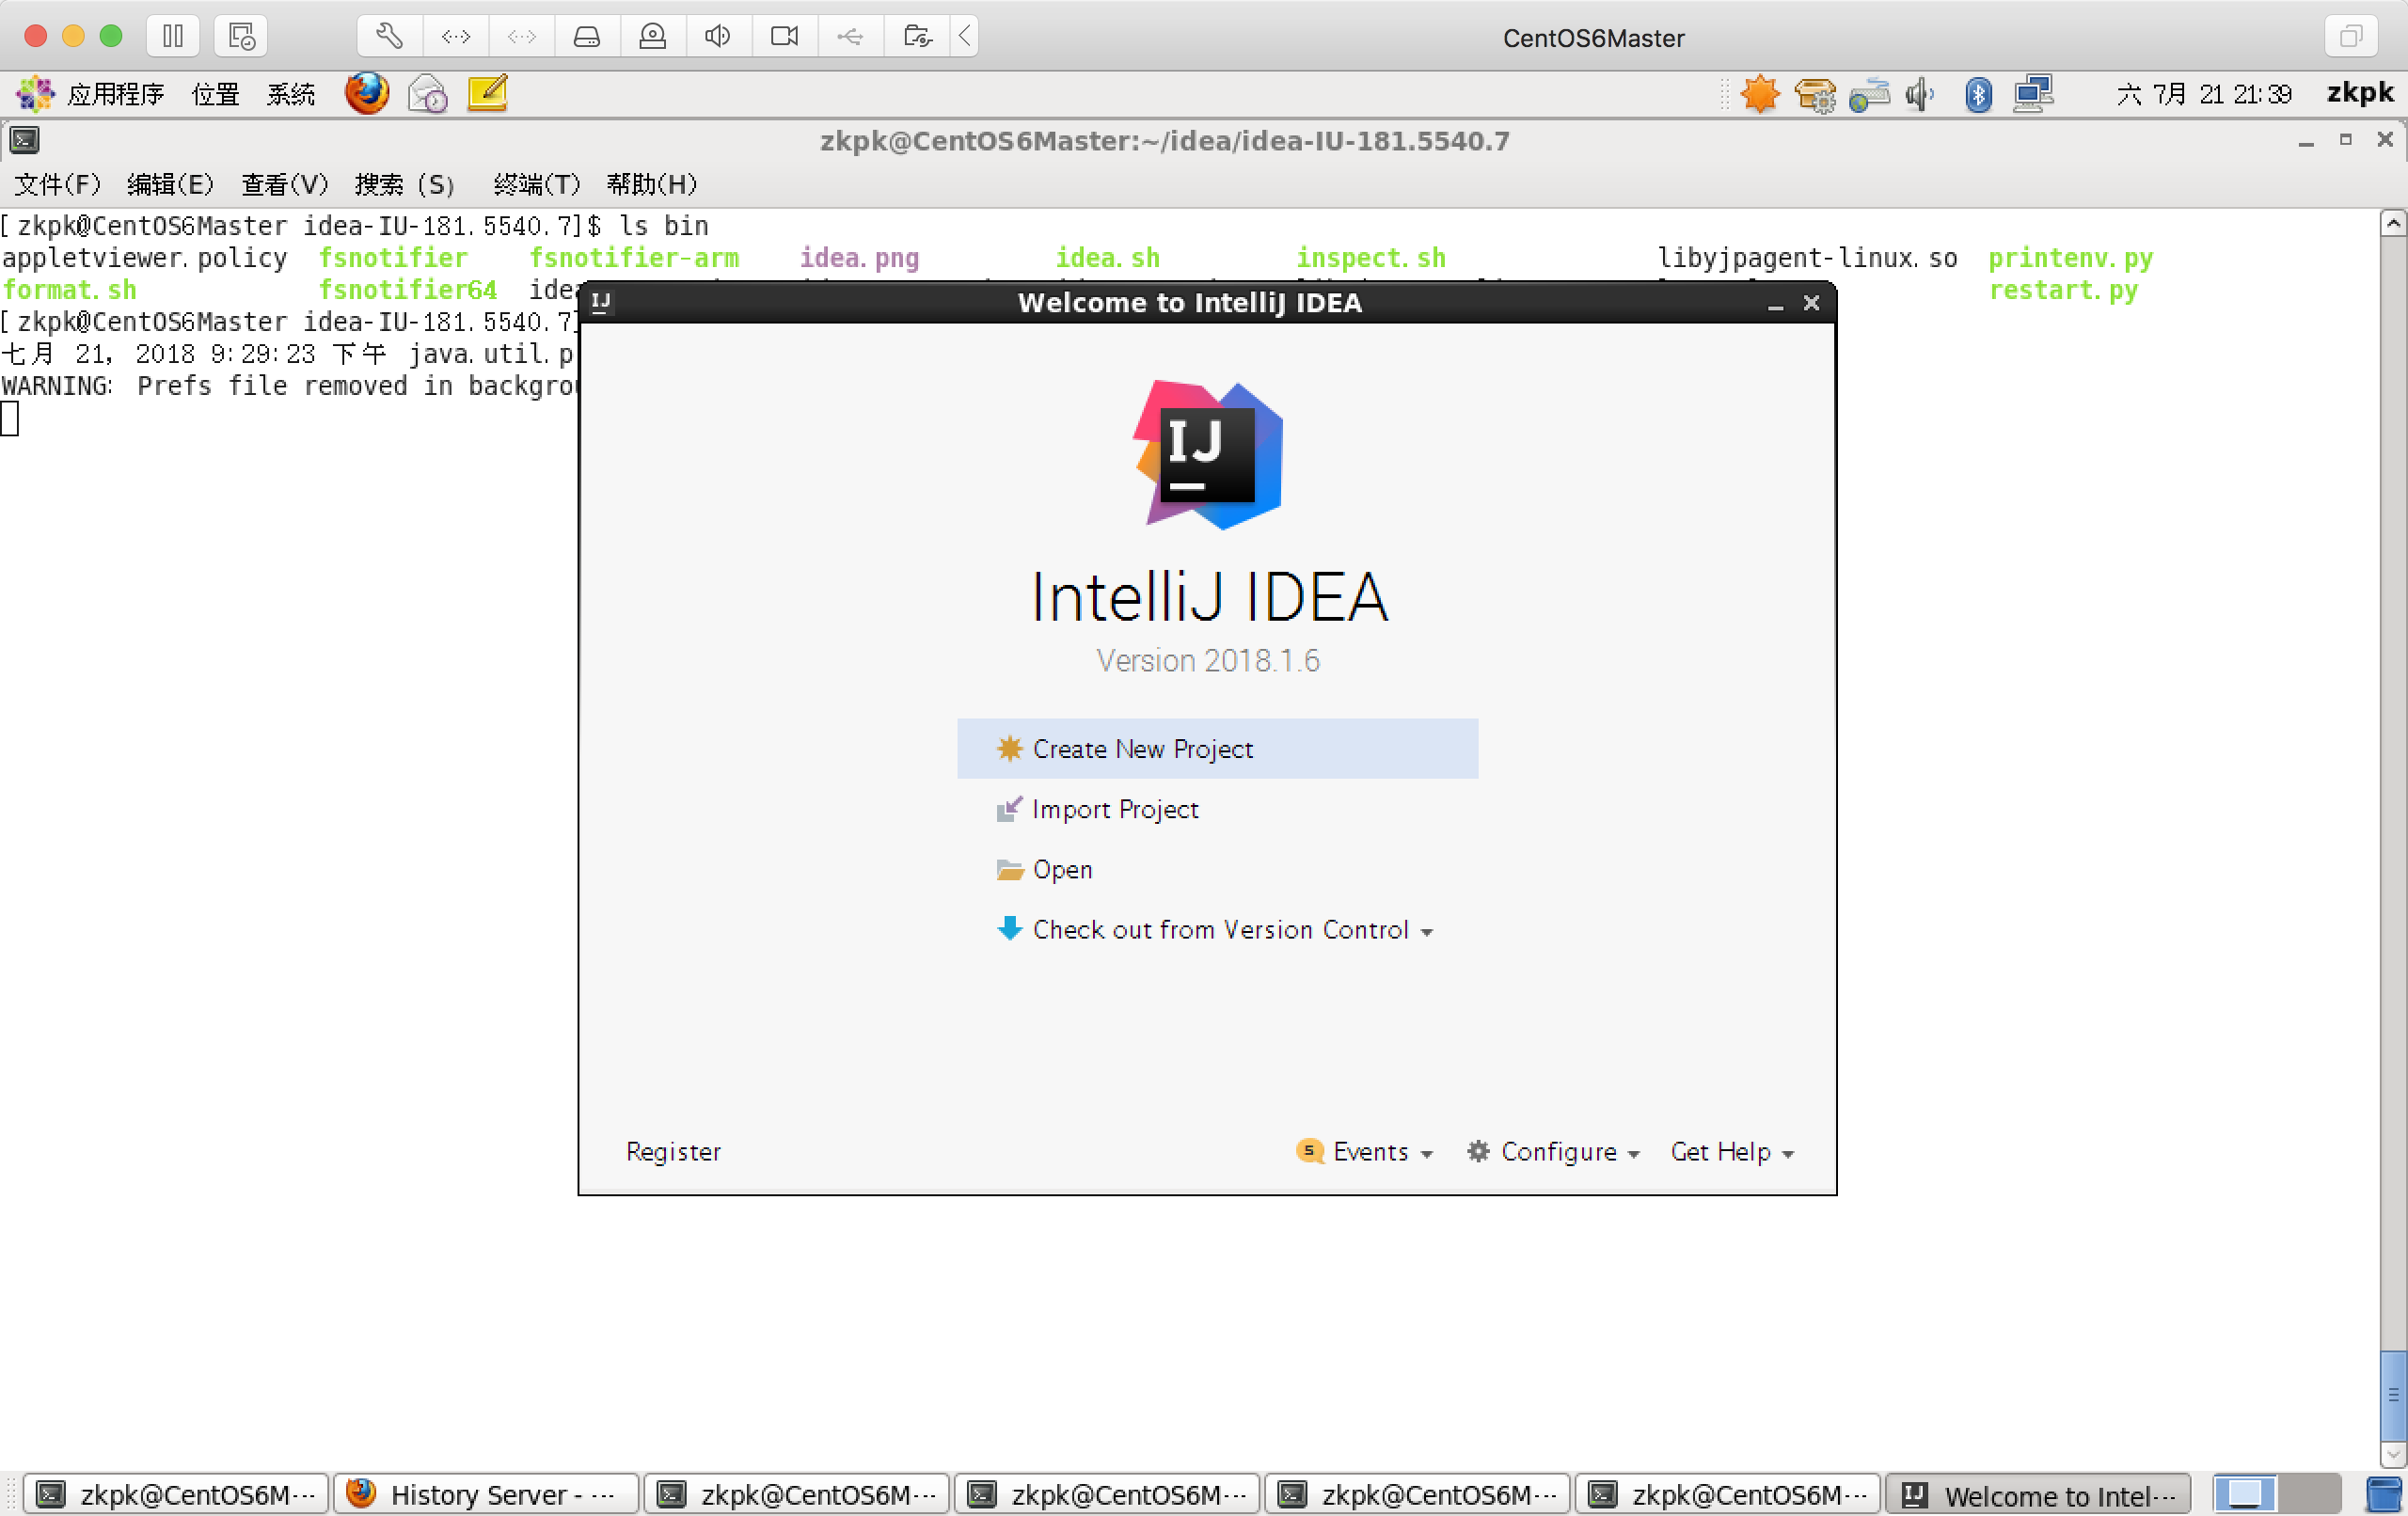2408x1516 pixels.
Task: Open VM settings wrench icon
Action: [389, 37]
